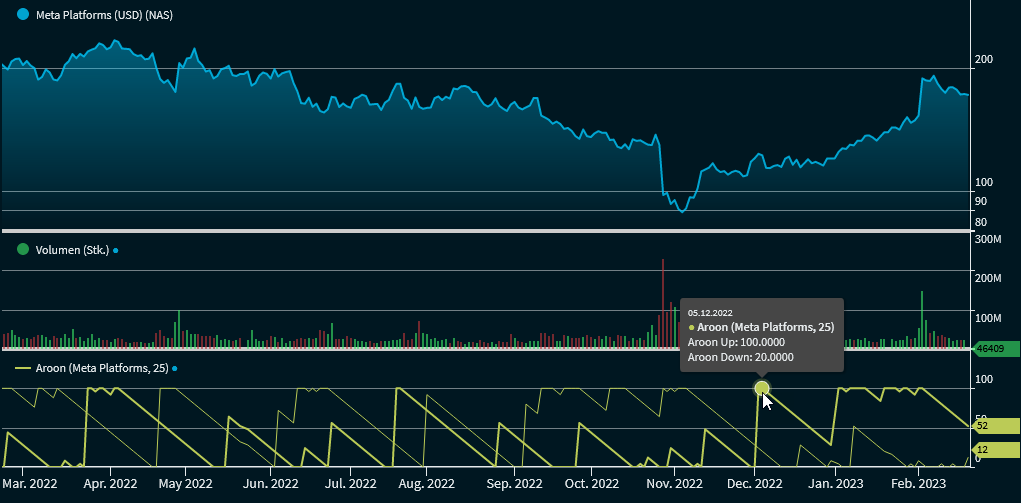Click the blue Meta Platforms legend dot
Viewport: 1021px width, 503px height.
[x=23, y=15]
